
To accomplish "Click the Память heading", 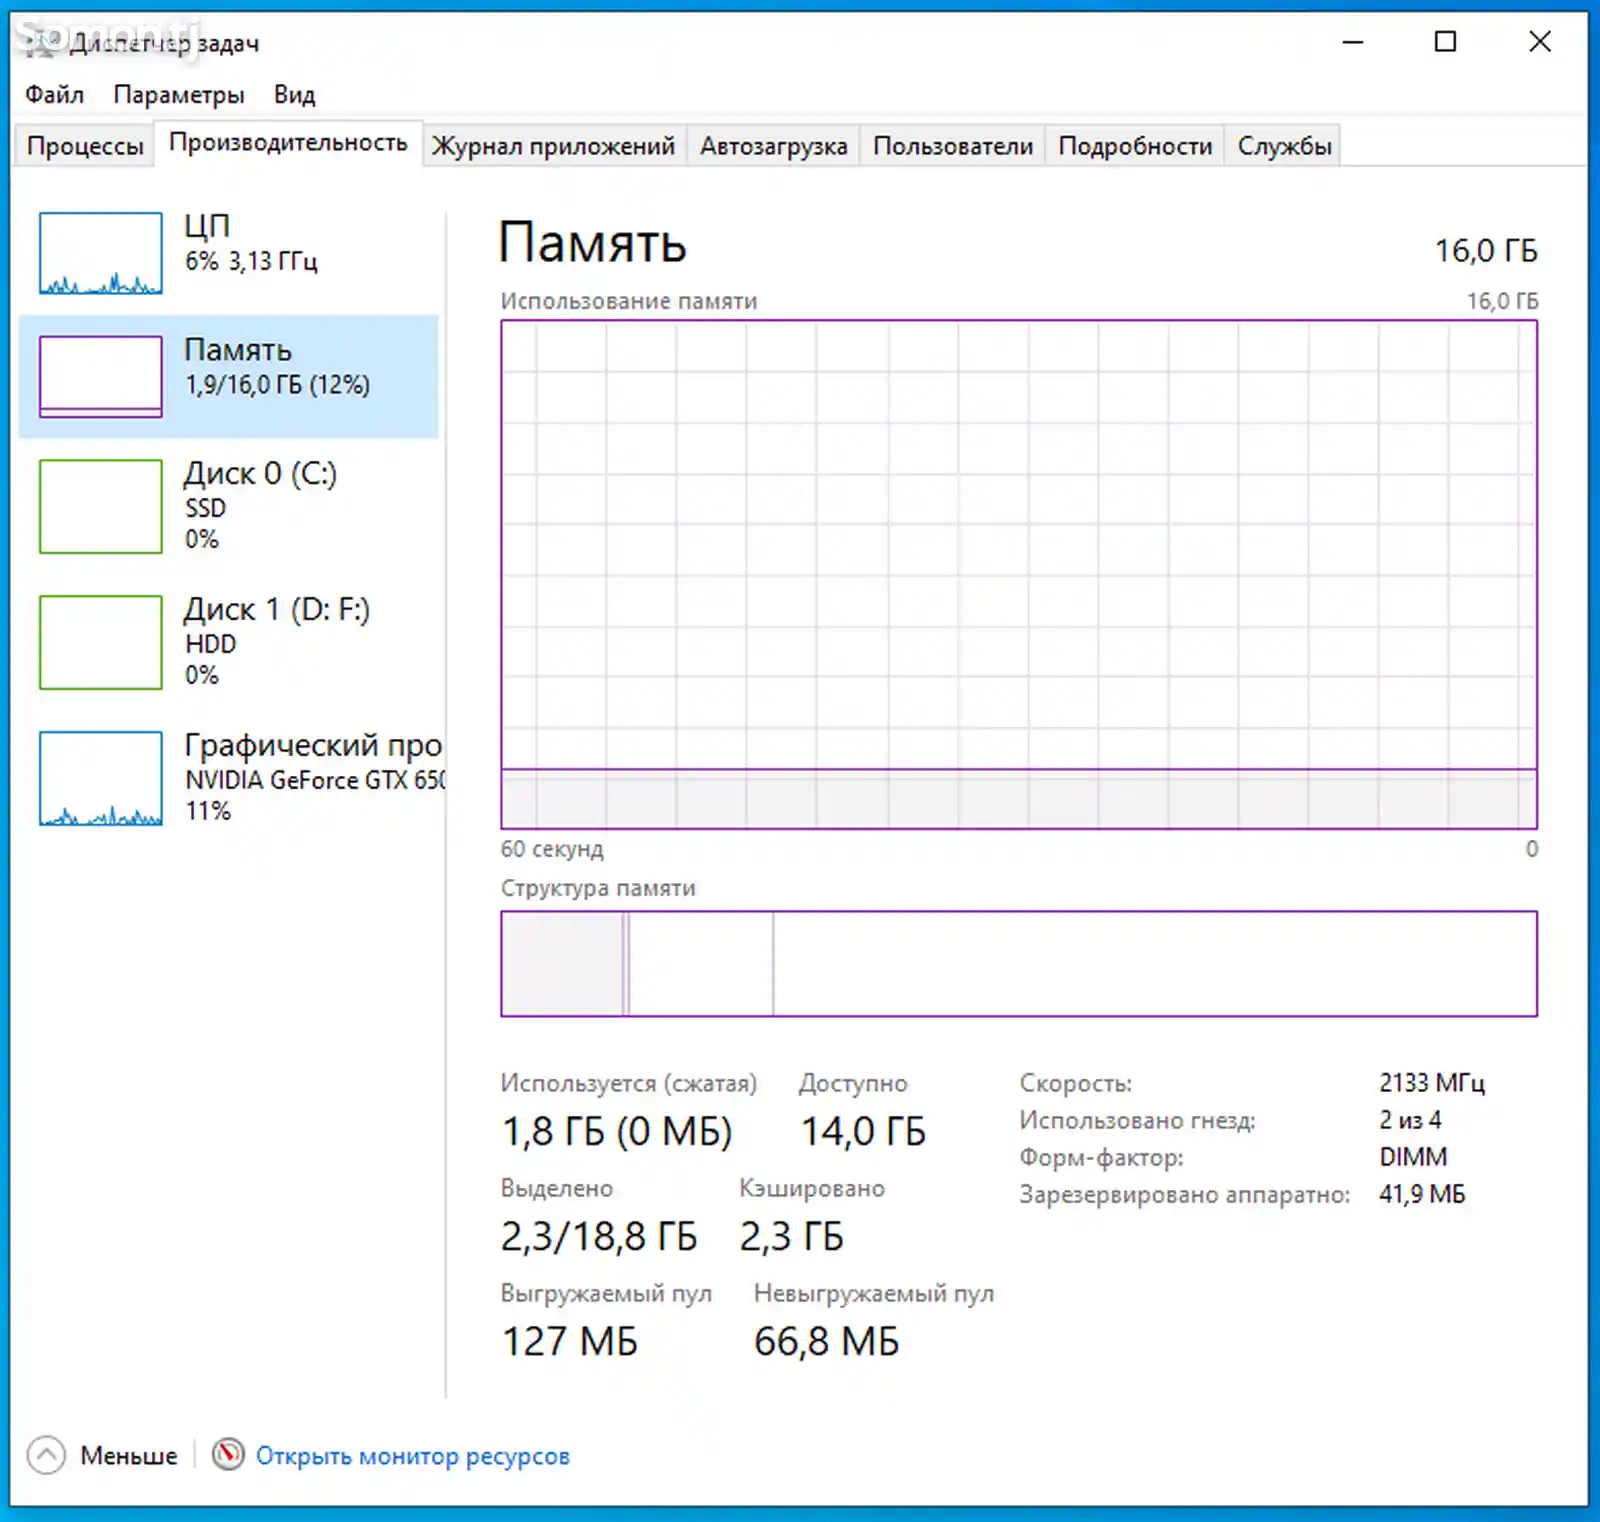I will (x=593, y=243).
